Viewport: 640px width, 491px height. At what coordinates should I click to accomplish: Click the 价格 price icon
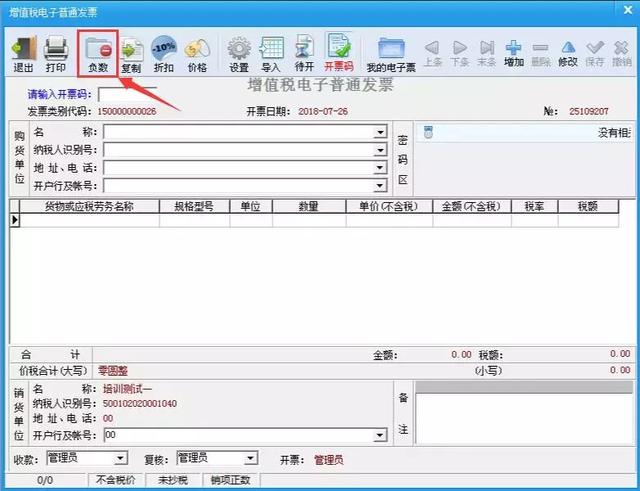tap(197, 54)
